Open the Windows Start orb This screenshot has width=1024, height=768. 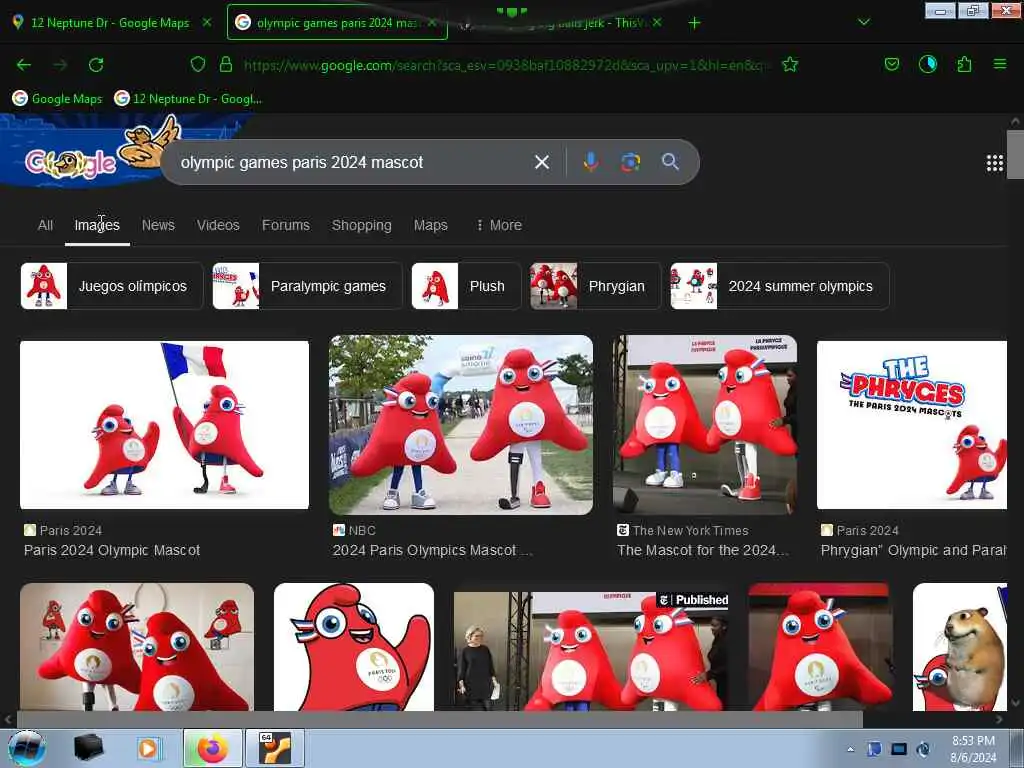coord(27,748)
